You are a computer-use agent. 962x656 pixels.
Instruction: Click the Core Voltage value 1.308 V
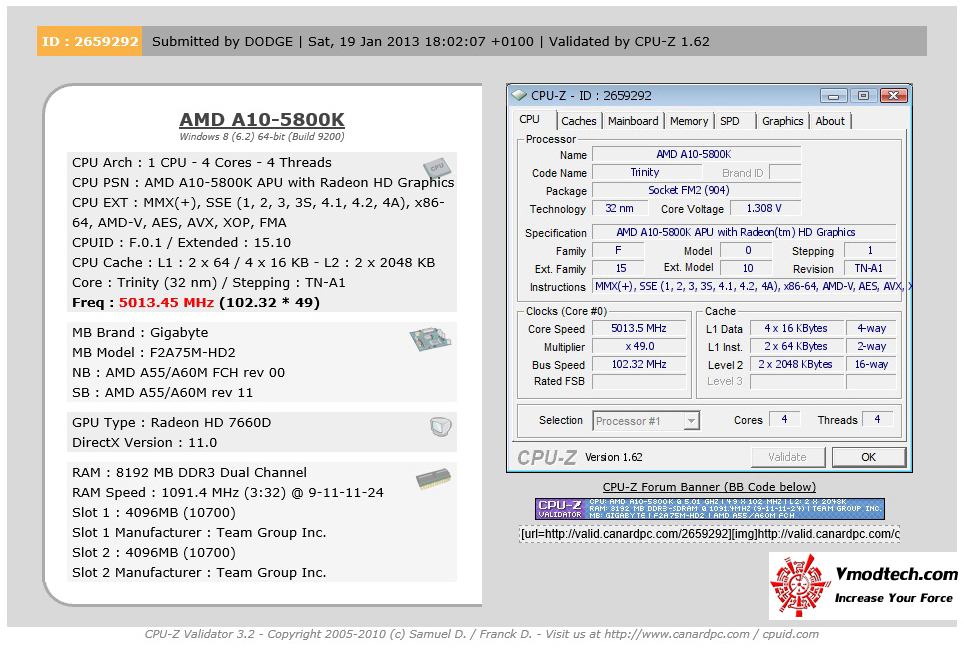point(764,209)
